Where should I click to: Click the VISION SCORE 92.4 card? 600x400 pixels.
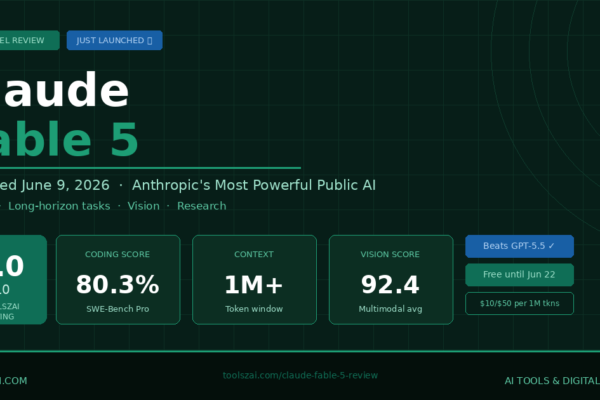click(391, 280)
